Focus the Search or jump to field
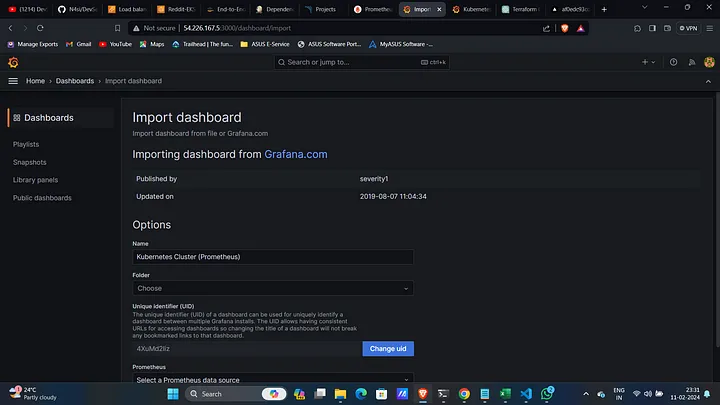720x405 pixels. pyautogui.click(x=362, y=62)
